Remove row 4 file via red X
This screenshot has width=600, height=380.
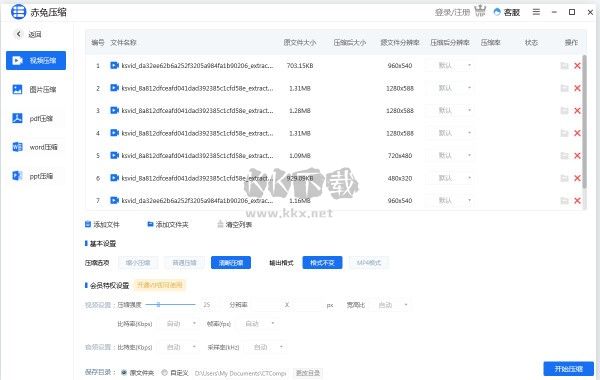577,133
